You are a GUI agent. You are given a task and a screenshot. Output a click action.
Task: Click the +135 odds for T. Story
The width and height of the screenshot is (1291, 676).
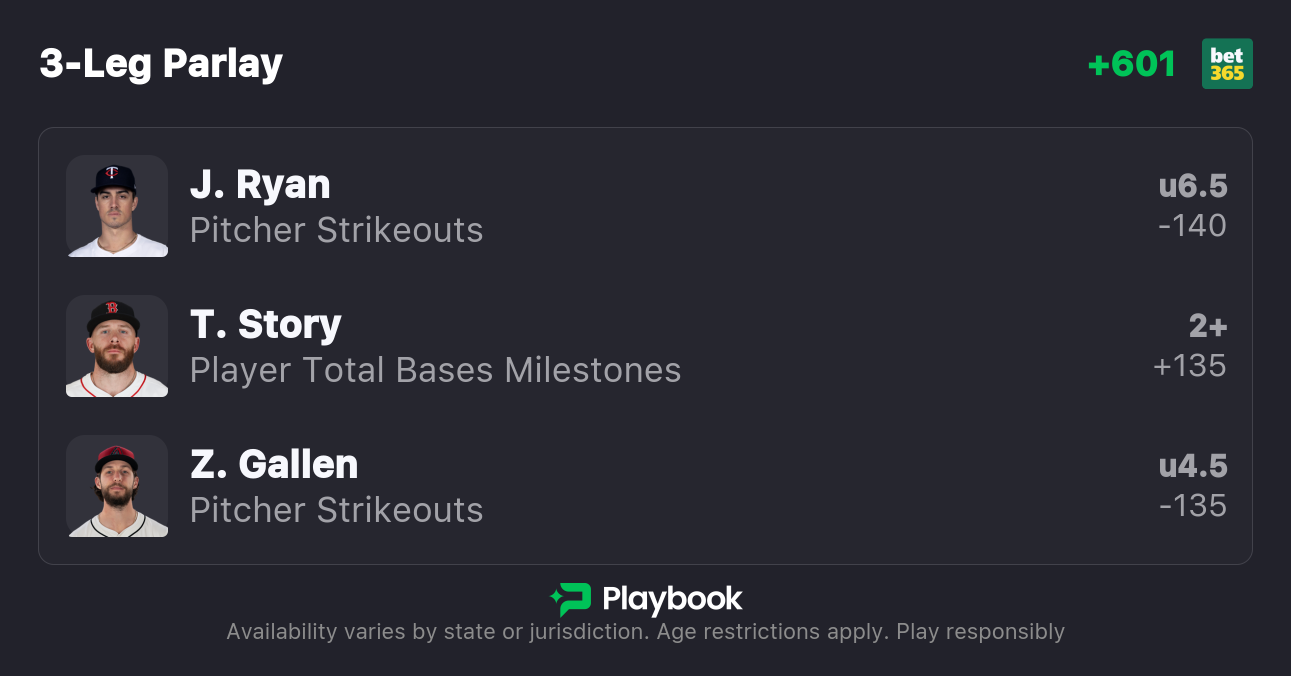coord(1189,366)
